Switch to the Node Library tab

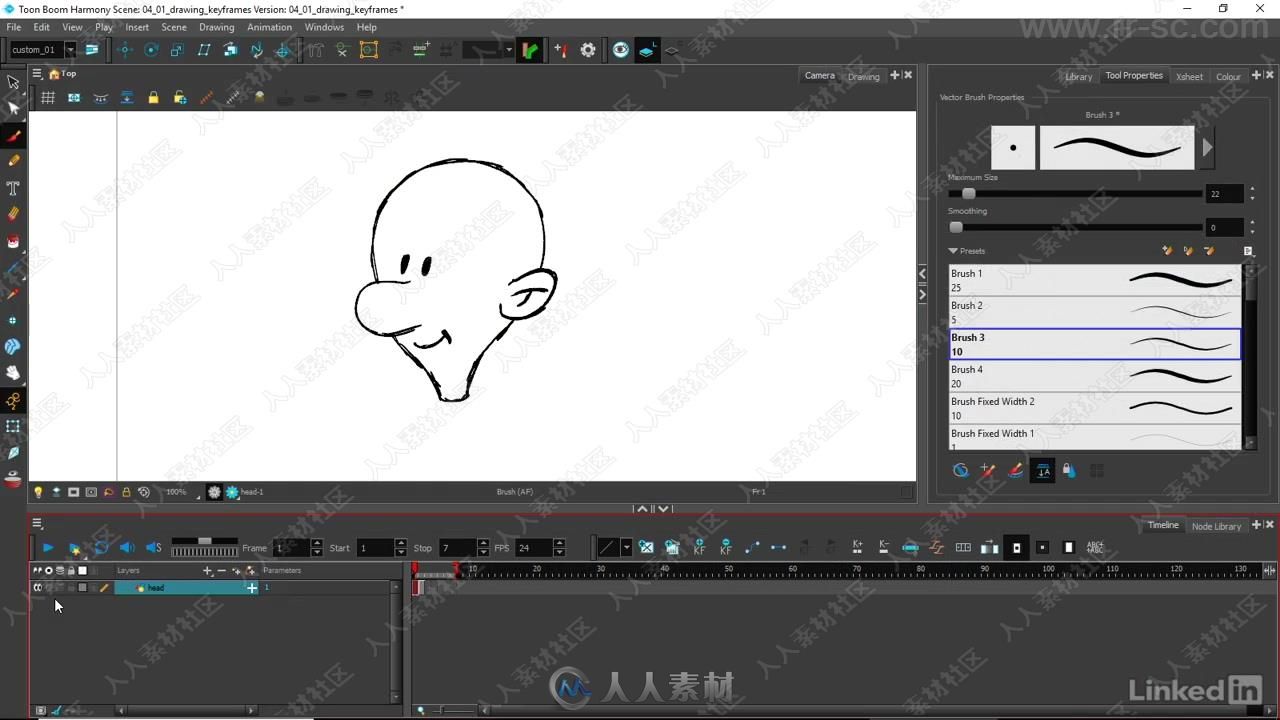(1216, 526)
